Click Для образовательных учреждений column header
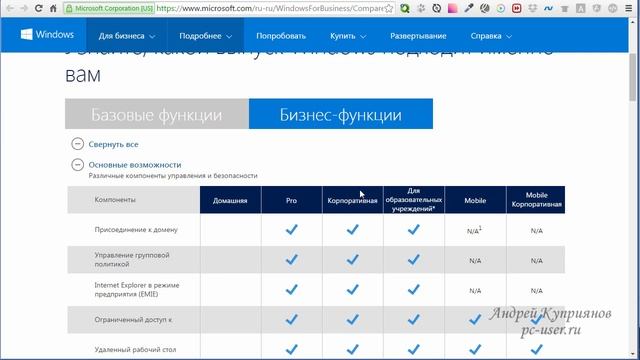Image resolution: width=640 pixels, height=360 pixels. tap(413, 200)
